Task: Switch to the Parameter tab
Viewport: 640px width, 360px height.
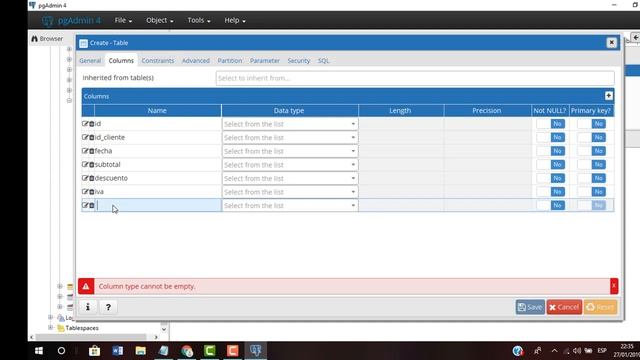Action: click(x=265, y=60)
